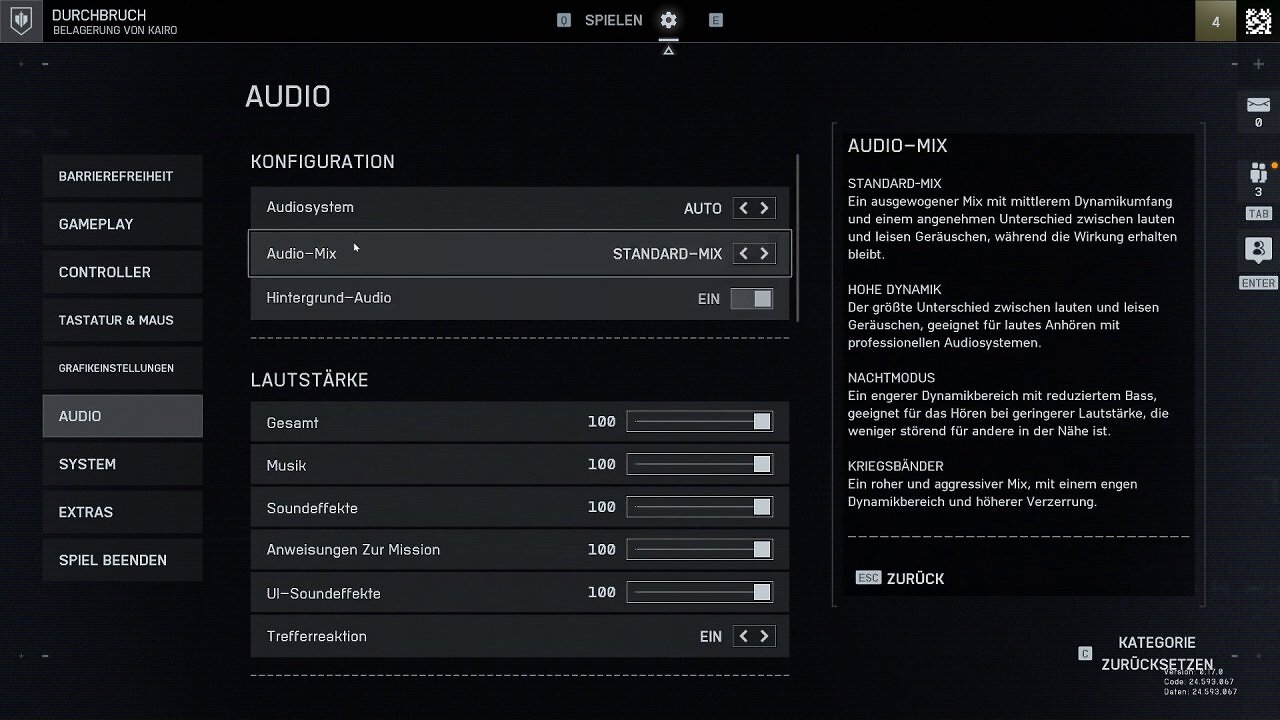Click the DURCHBRUCH mode title

99,15
